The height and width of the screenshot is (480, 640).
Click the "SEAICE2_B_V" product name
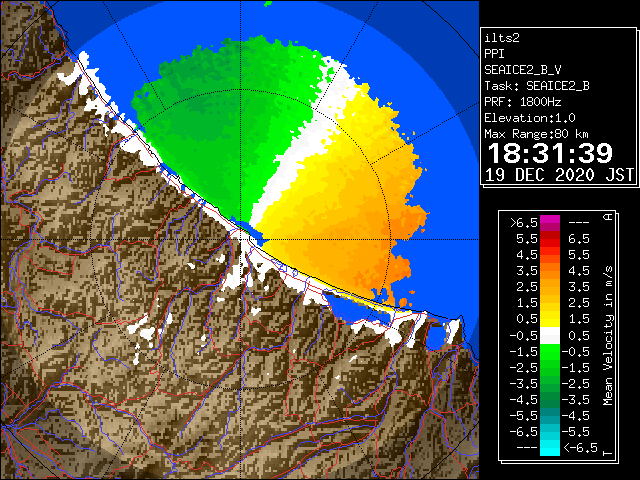pos(523,70)
